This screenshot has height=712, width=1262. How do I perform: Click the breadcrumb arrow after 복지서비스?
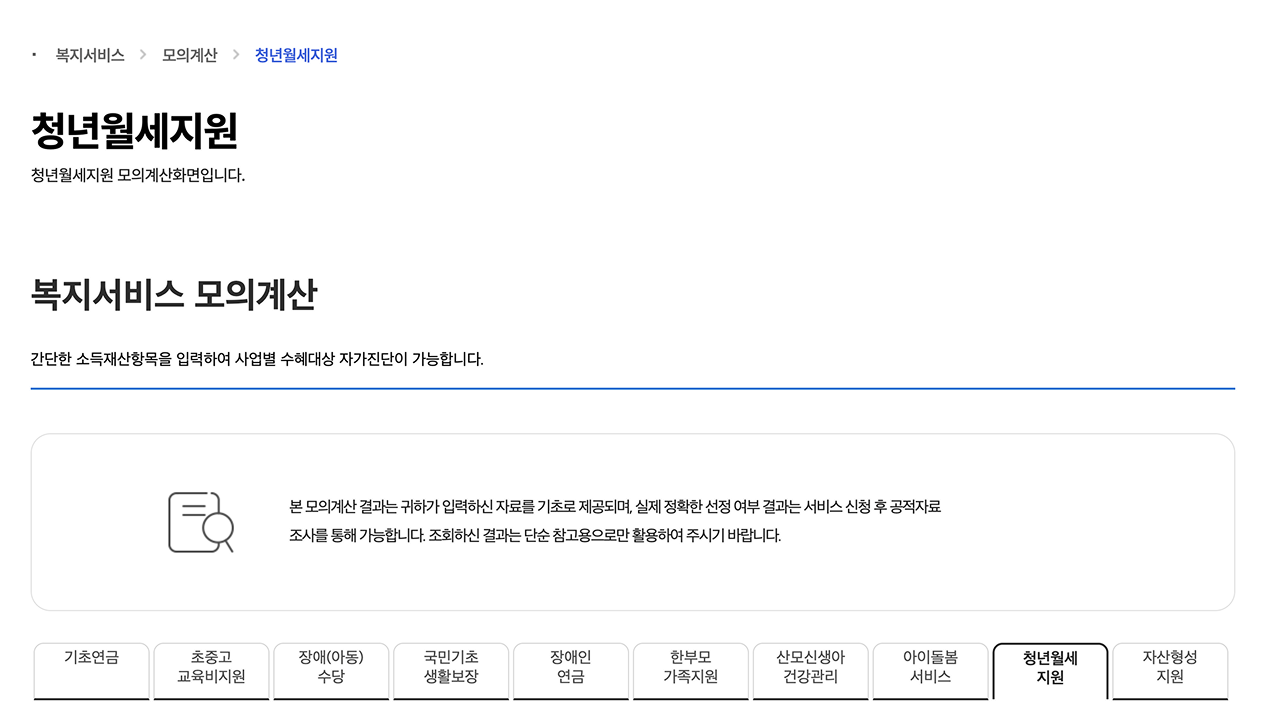click(143, 55)
